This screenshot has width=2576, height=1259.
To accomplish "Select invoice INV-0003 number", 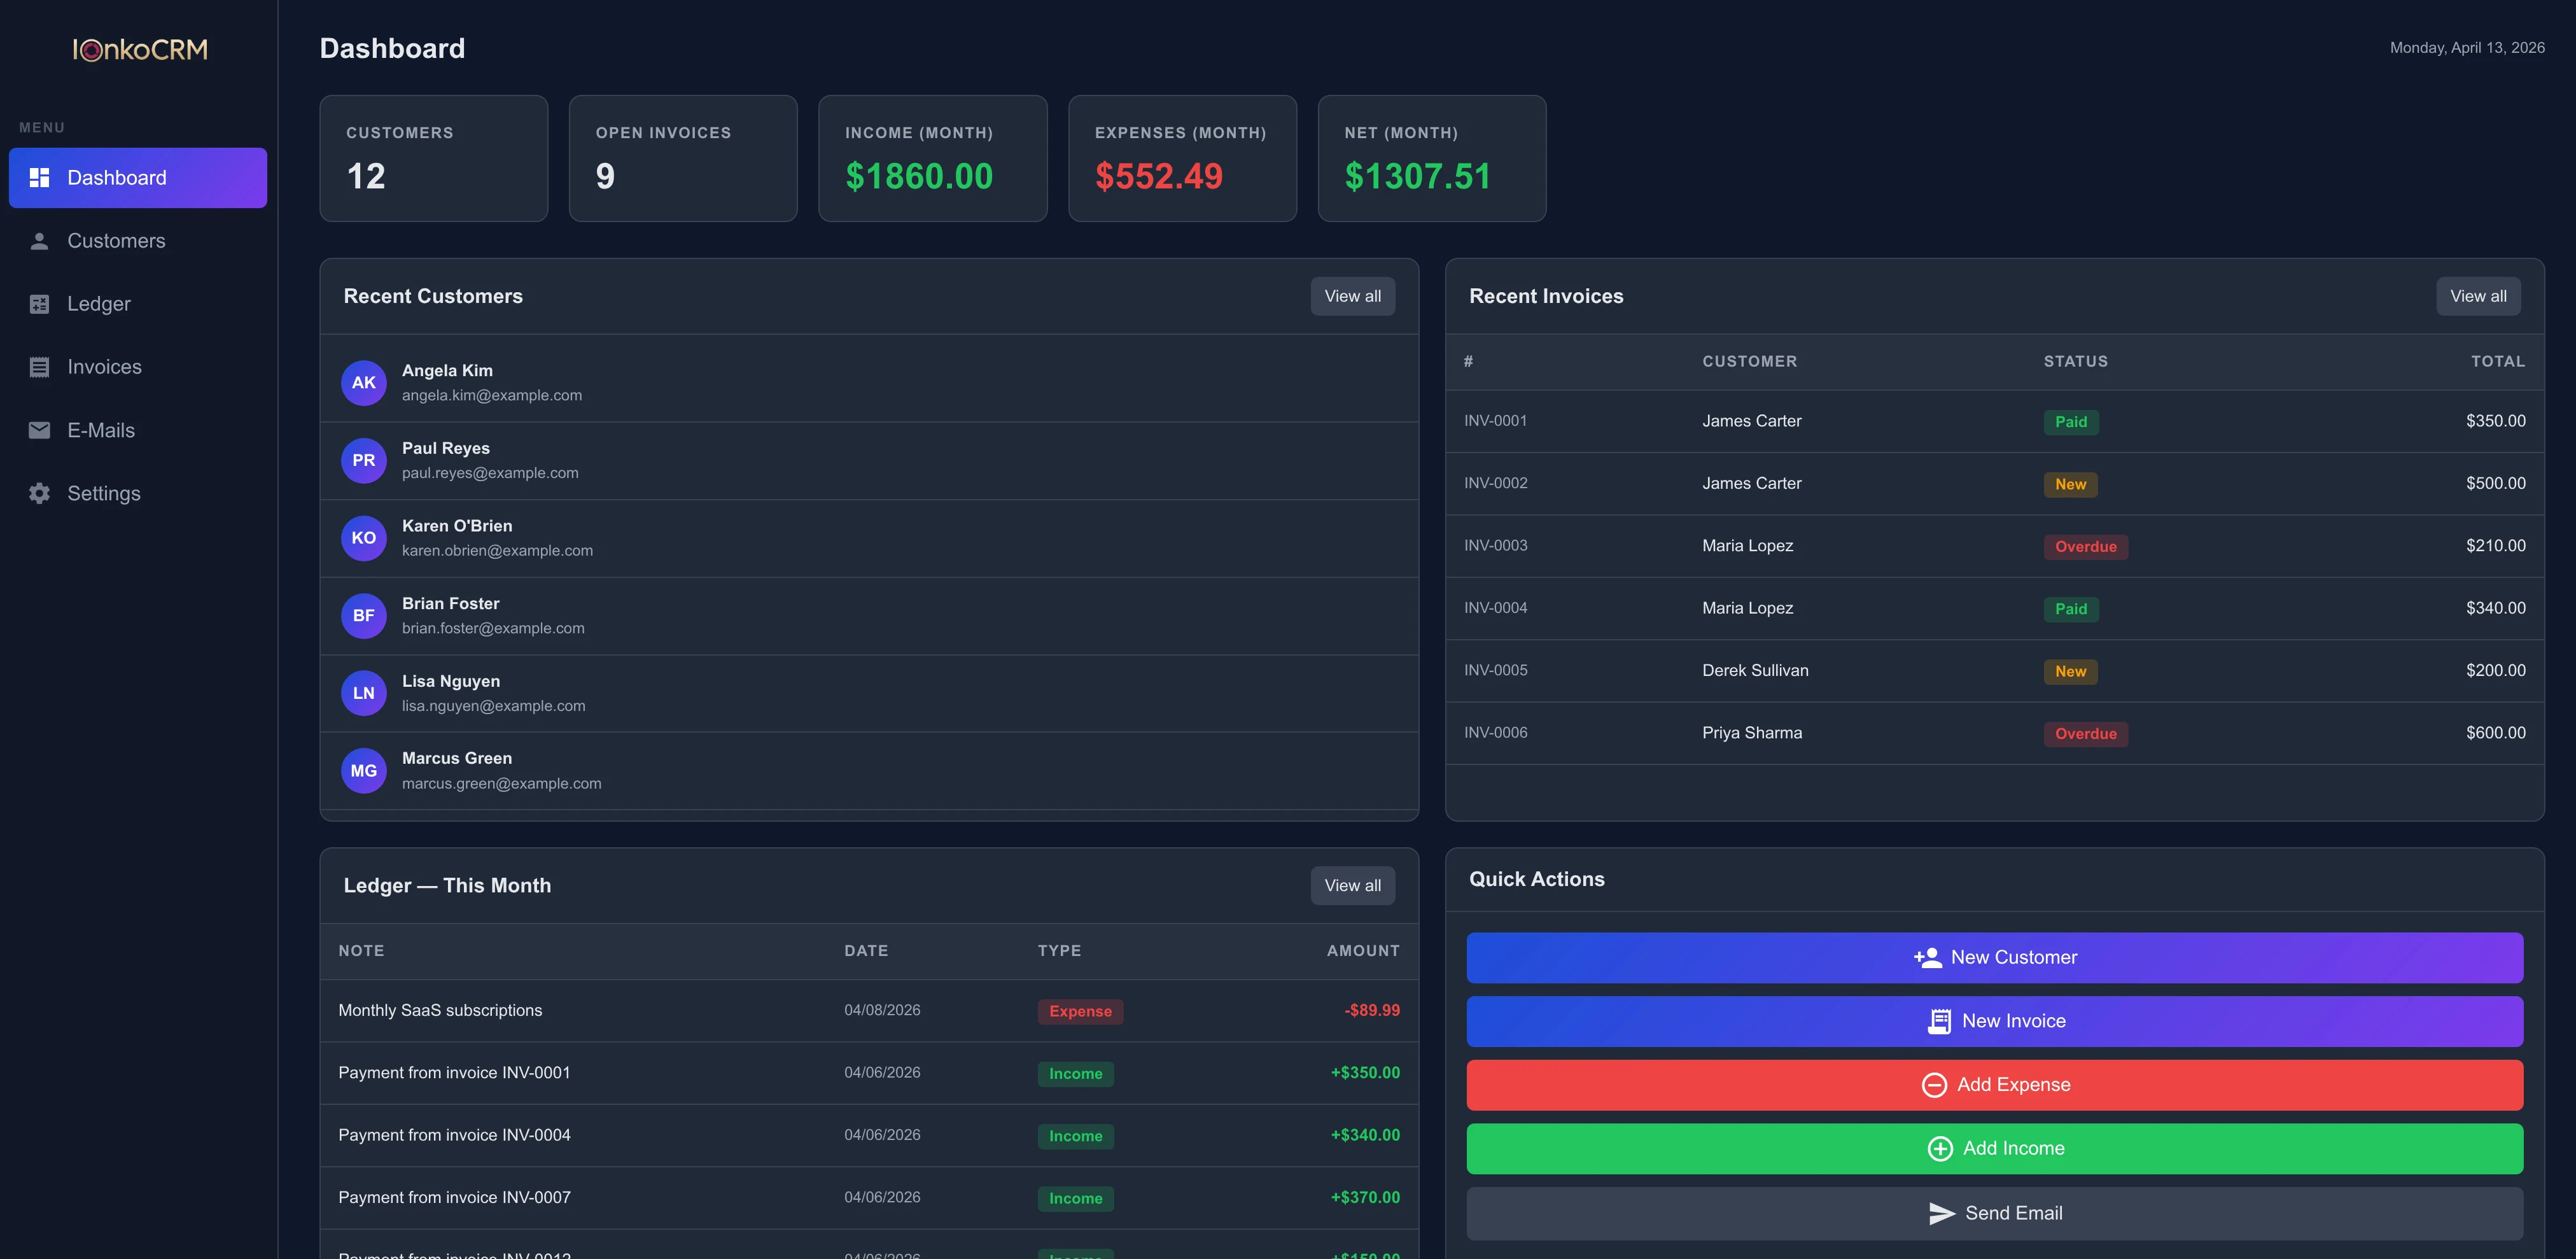I will tap(1496, 546).
